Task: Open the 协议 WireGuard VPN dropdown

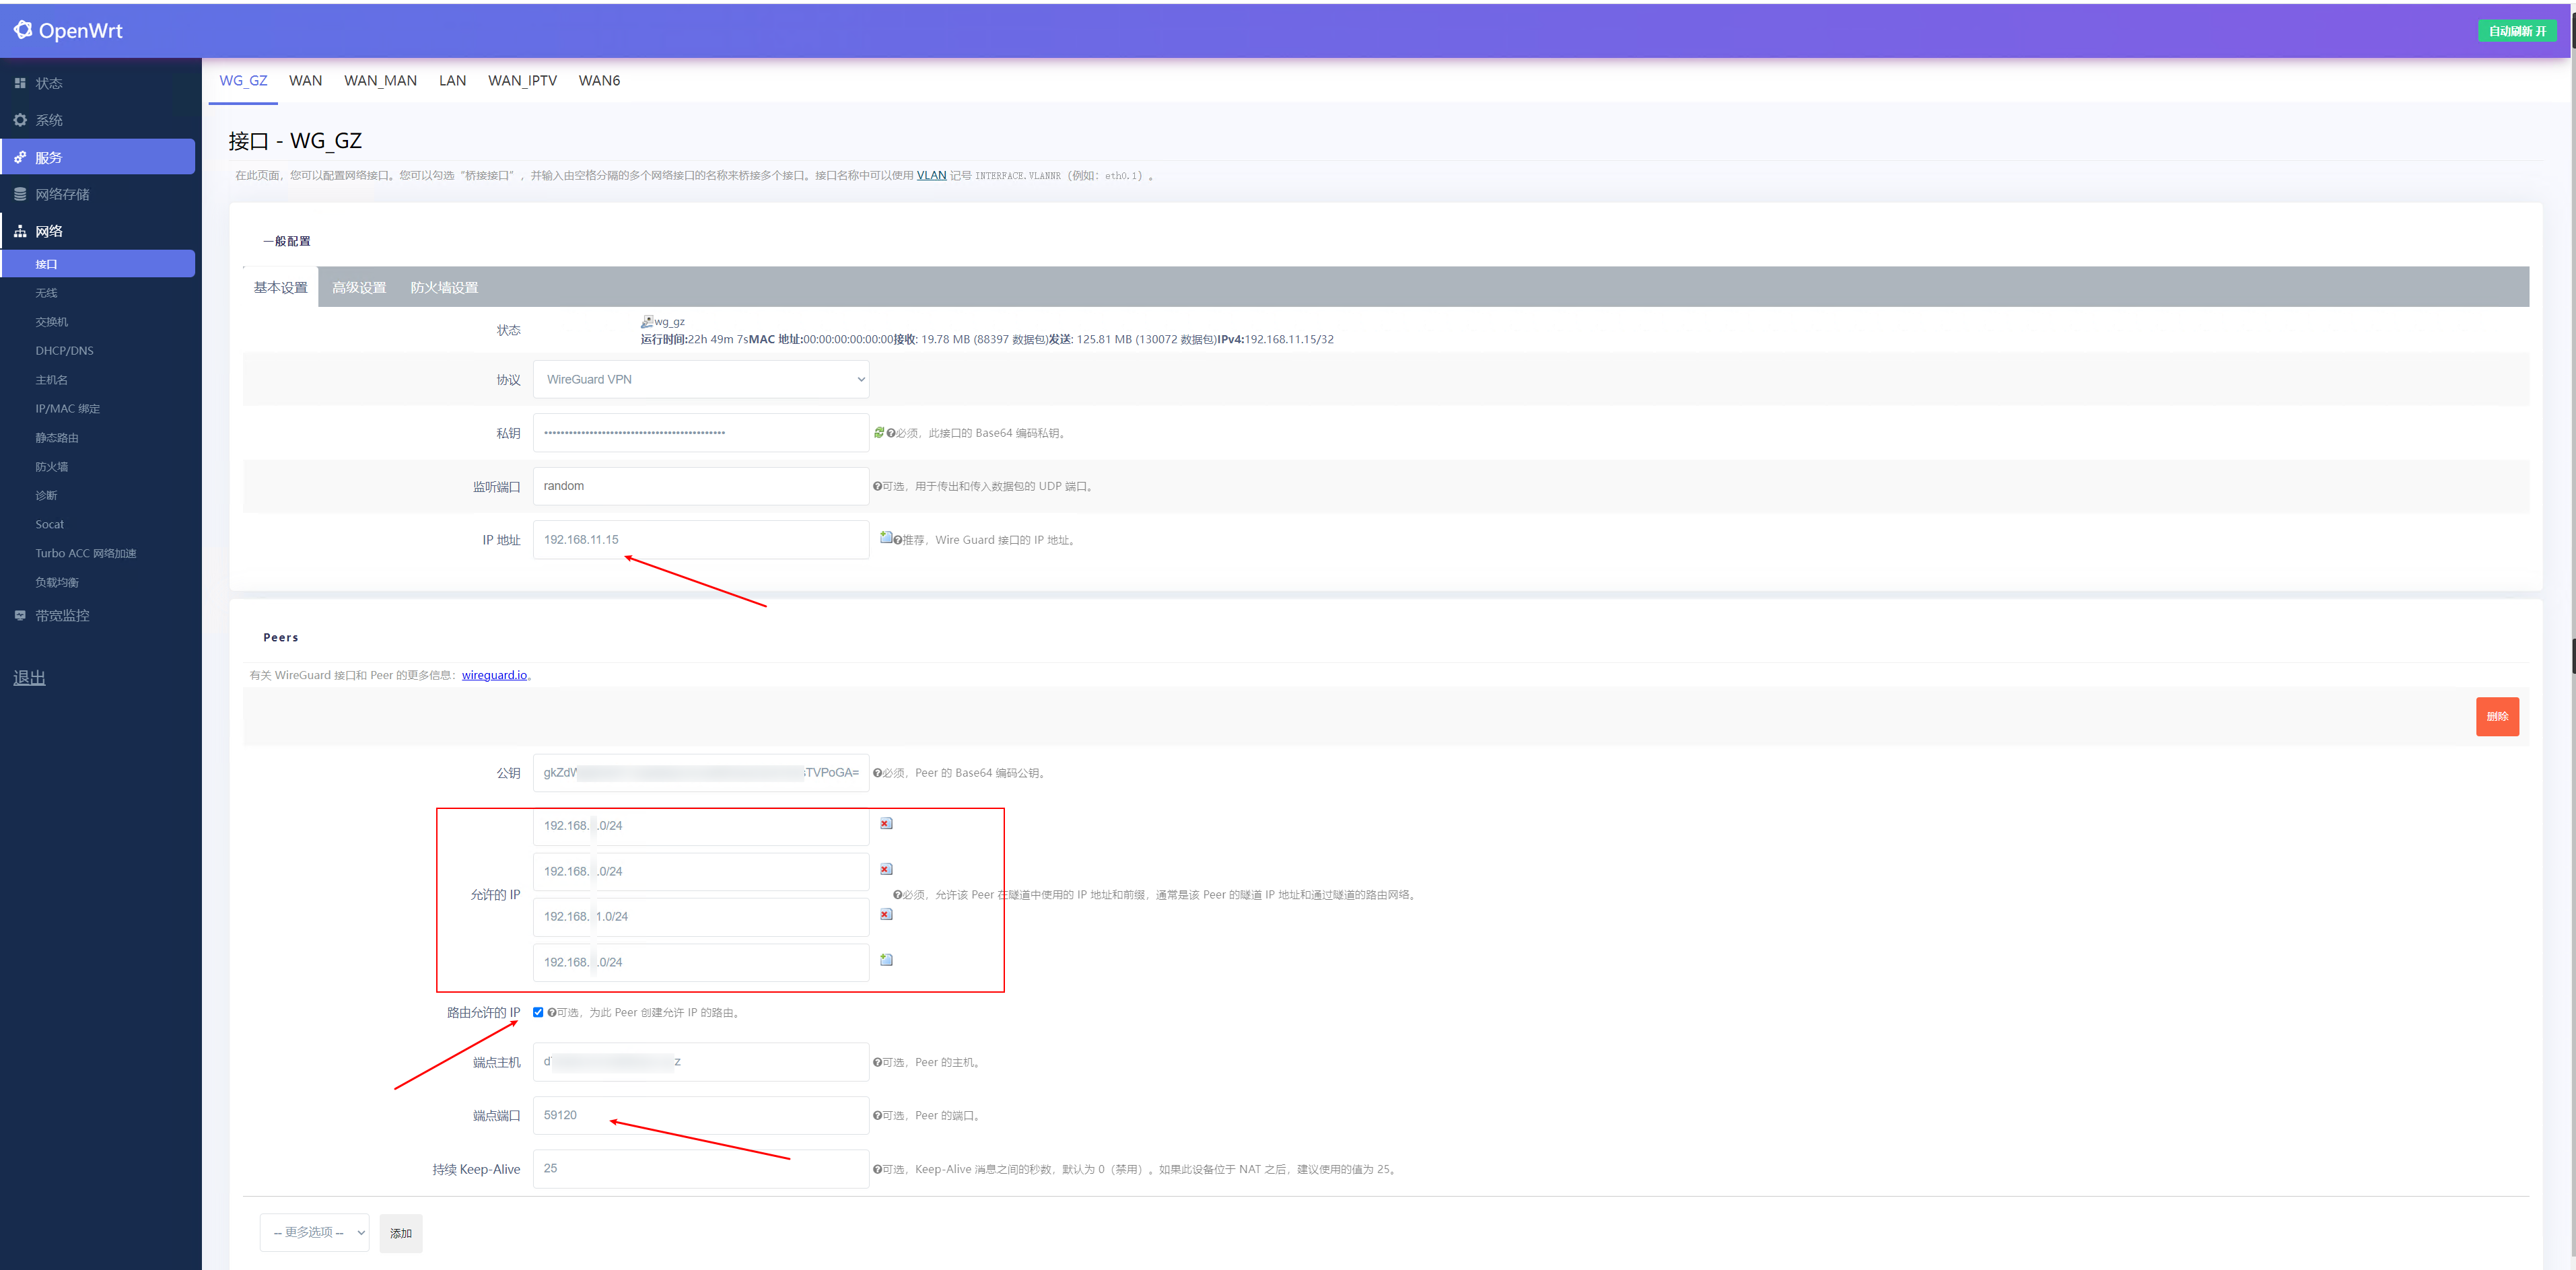Action: [x=700, y=379]
